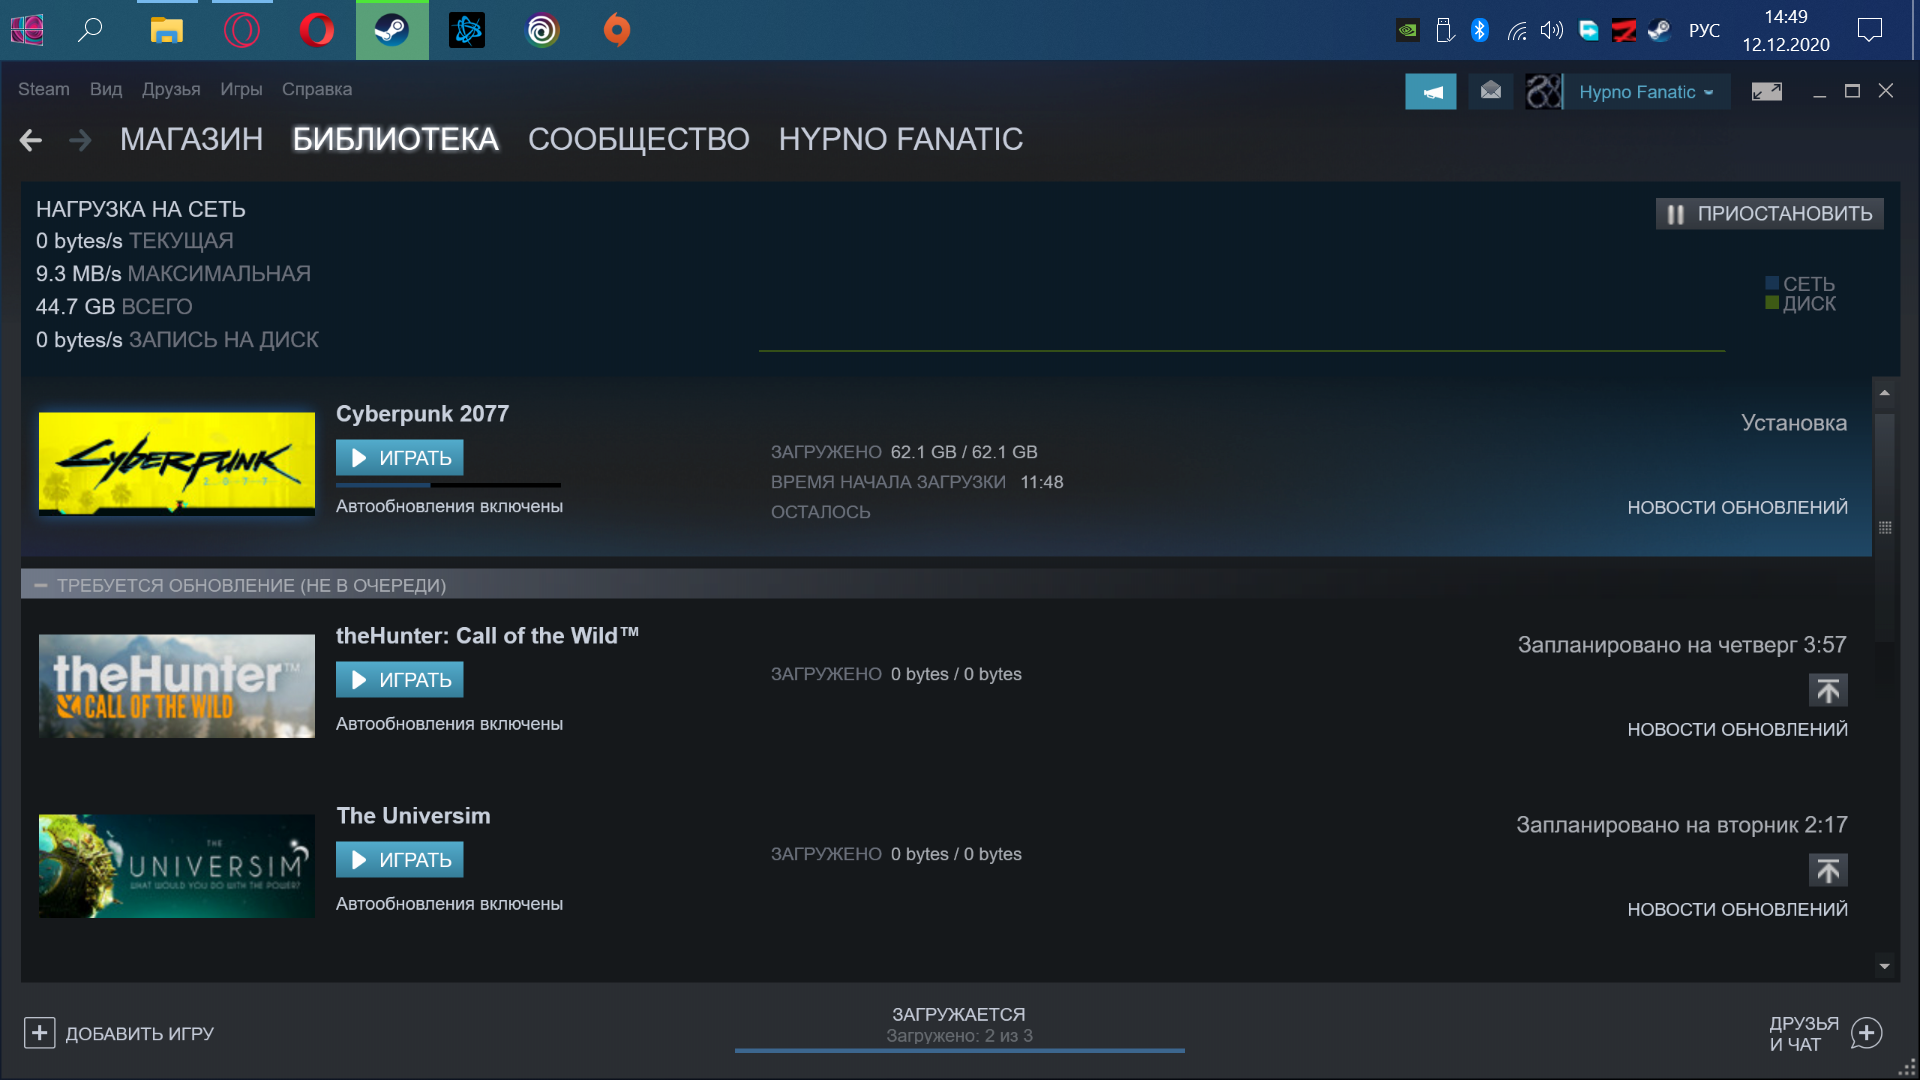Move The Universim update to top of queue
This screenshot has height=1080, width=1920.
[1827, 870]
